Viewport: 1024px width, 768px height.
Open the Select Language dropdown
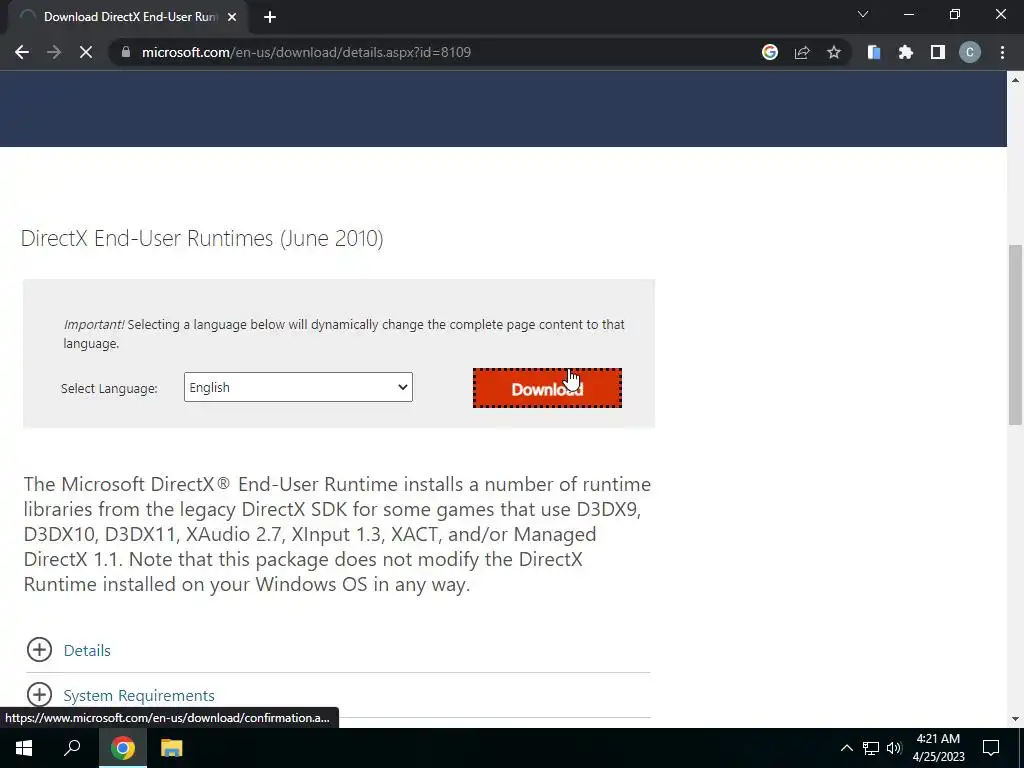point(298,387)
